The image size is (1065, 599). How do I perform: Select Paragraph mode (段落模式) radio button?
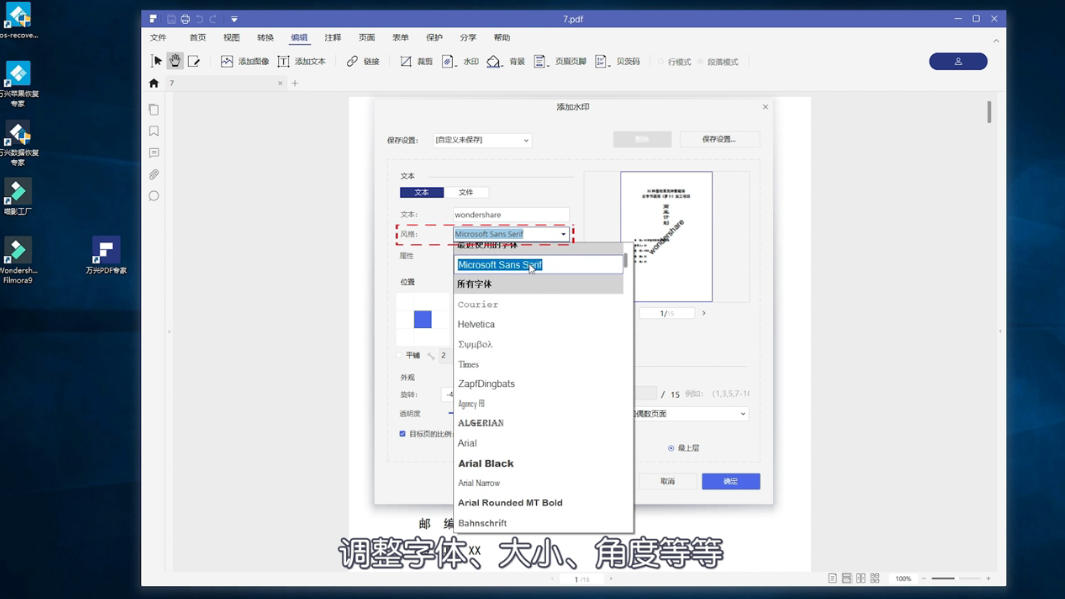pos(700,62)
